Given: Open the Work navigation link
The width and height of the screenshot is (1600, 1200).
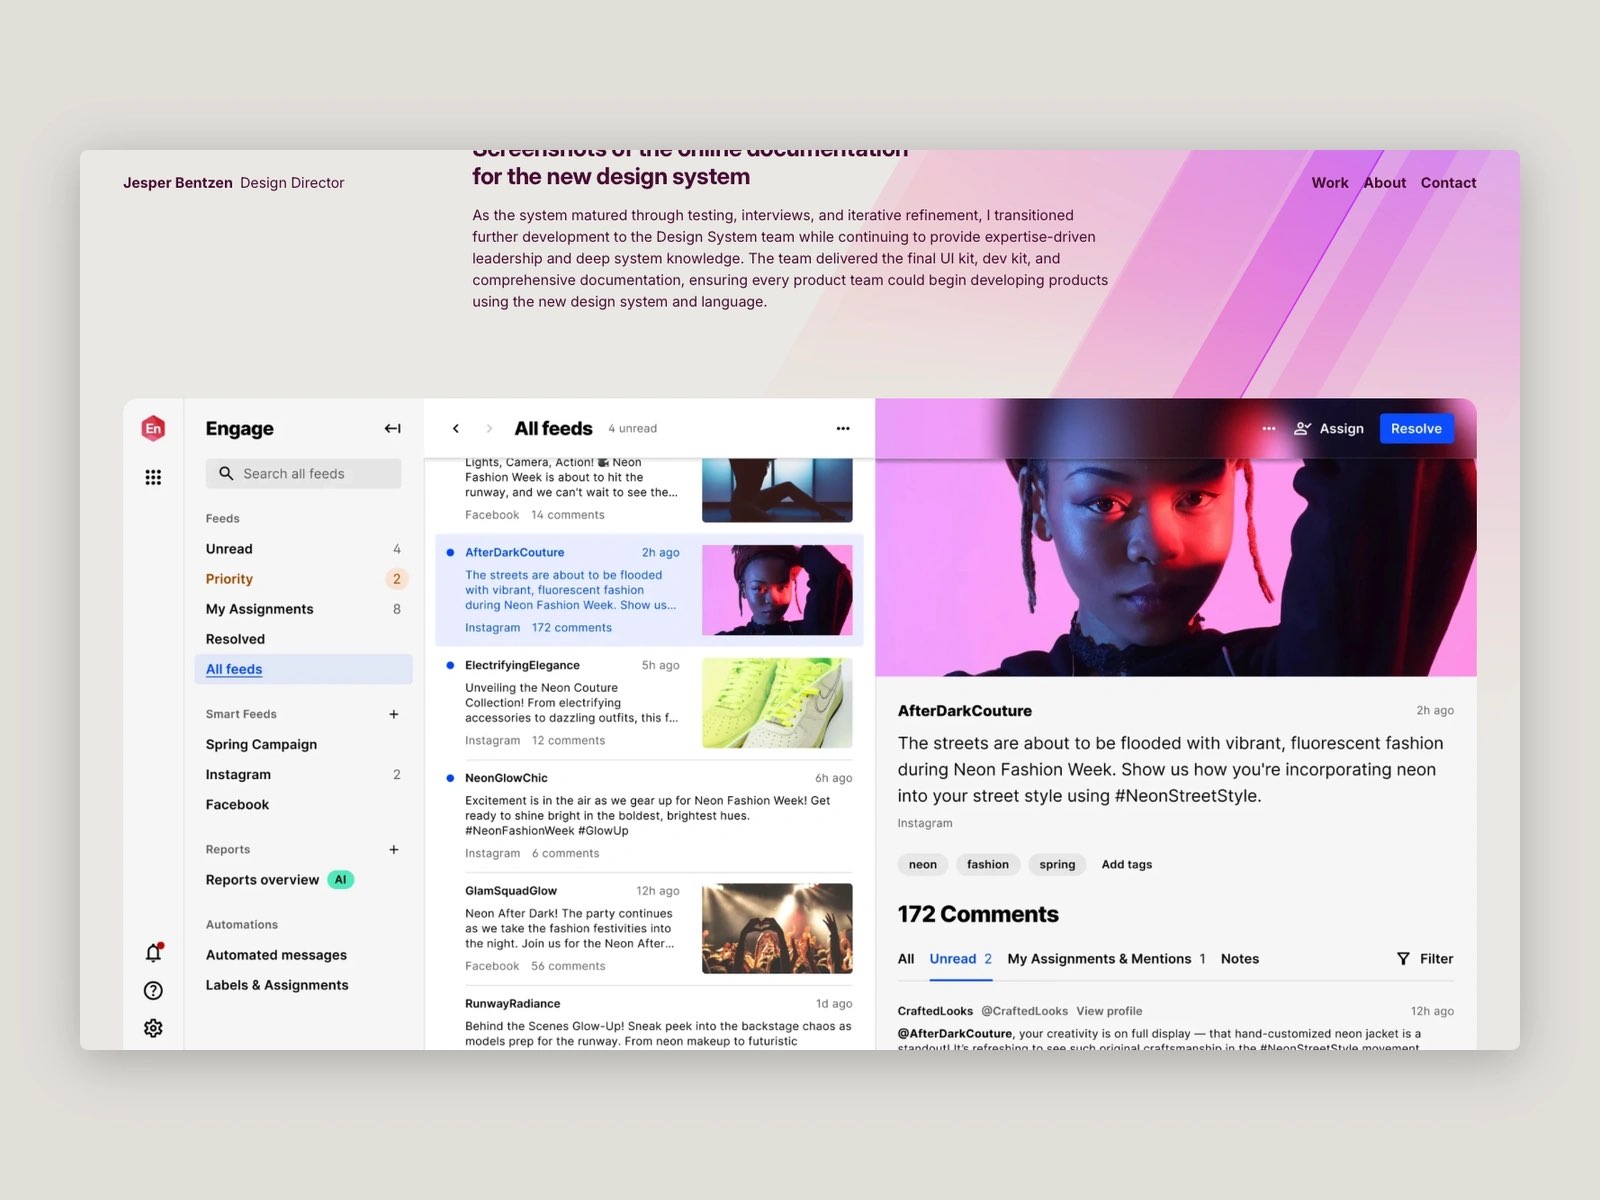Looking at the screenshot, I should click(x=1330, y=182).
